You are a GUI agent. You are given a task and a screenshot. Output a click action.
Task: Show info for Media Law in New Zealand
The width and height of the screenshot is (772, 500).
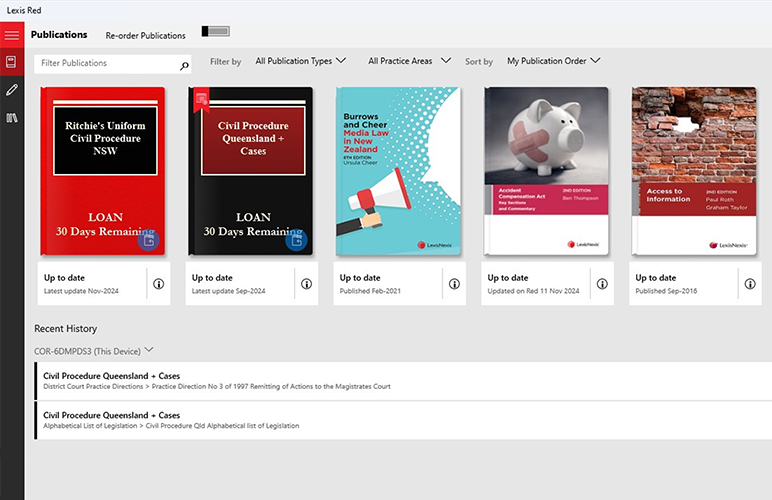[454, 284]
